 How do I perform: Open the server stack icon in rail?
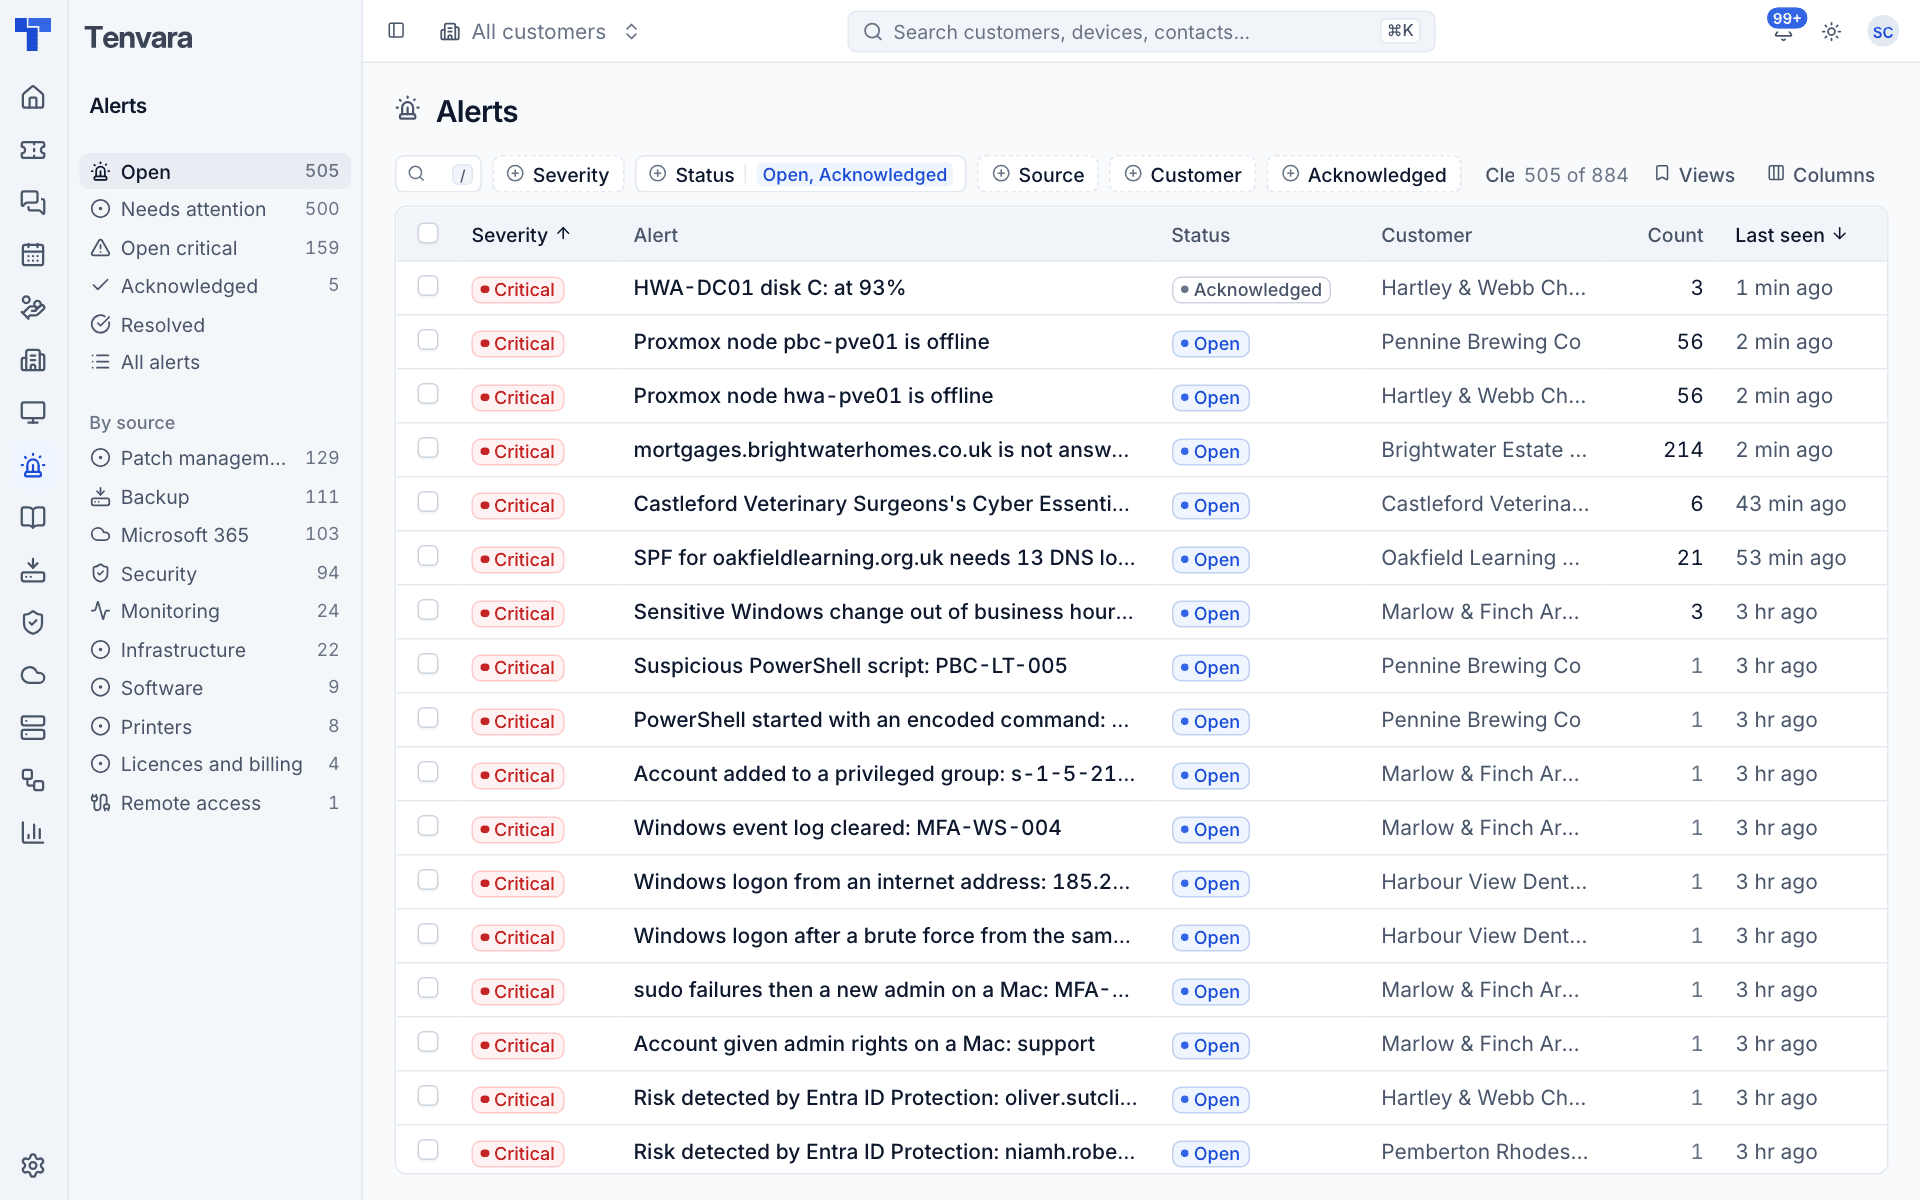pos(33,727)
